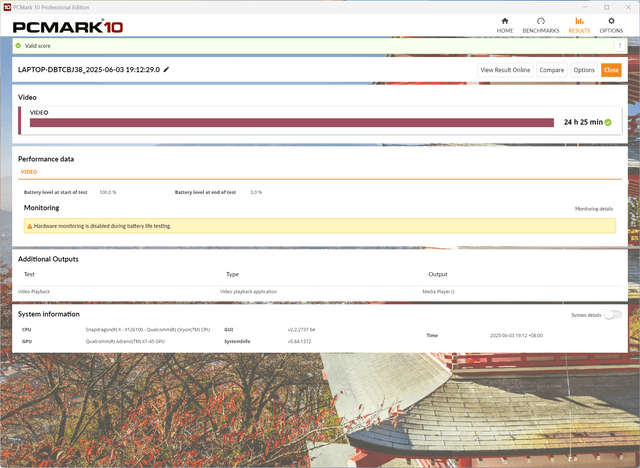
Task: Click the orange Close button
Action: coord(611,70)
